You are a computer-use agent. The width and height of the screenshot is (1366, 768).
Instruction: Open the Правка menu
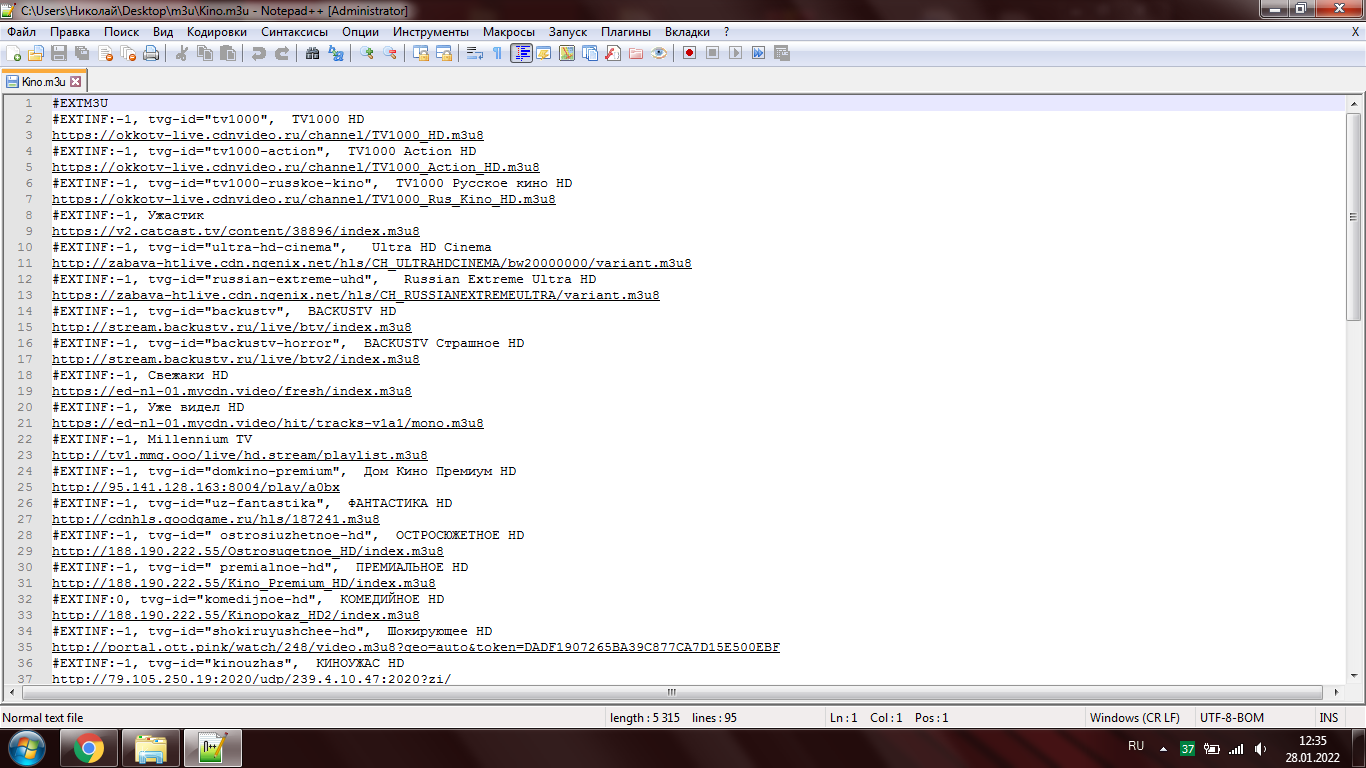tap(70, 32)
